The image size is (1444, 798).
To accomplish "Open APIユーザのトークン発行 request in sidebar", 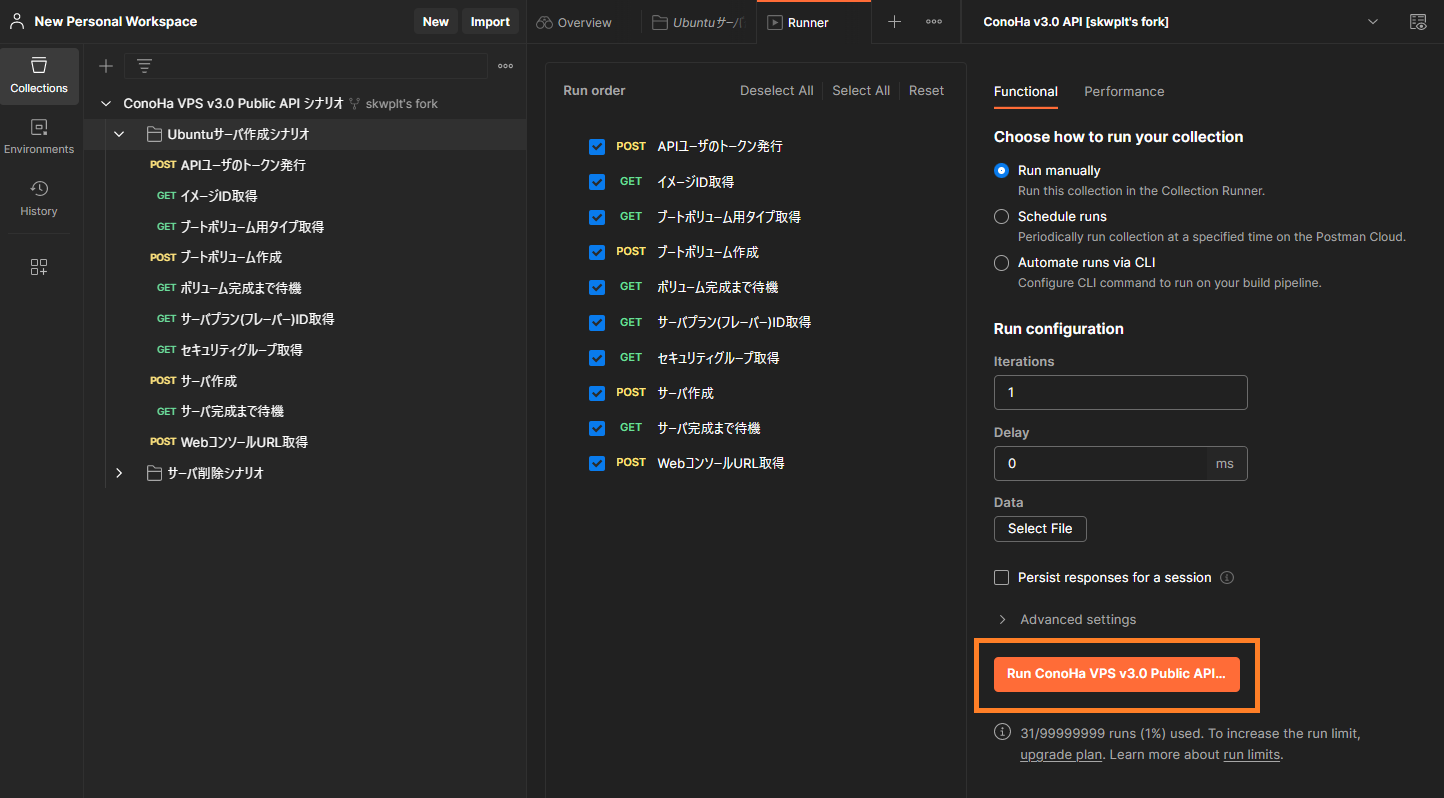I will pyautogui.click(x=243, y=165).
